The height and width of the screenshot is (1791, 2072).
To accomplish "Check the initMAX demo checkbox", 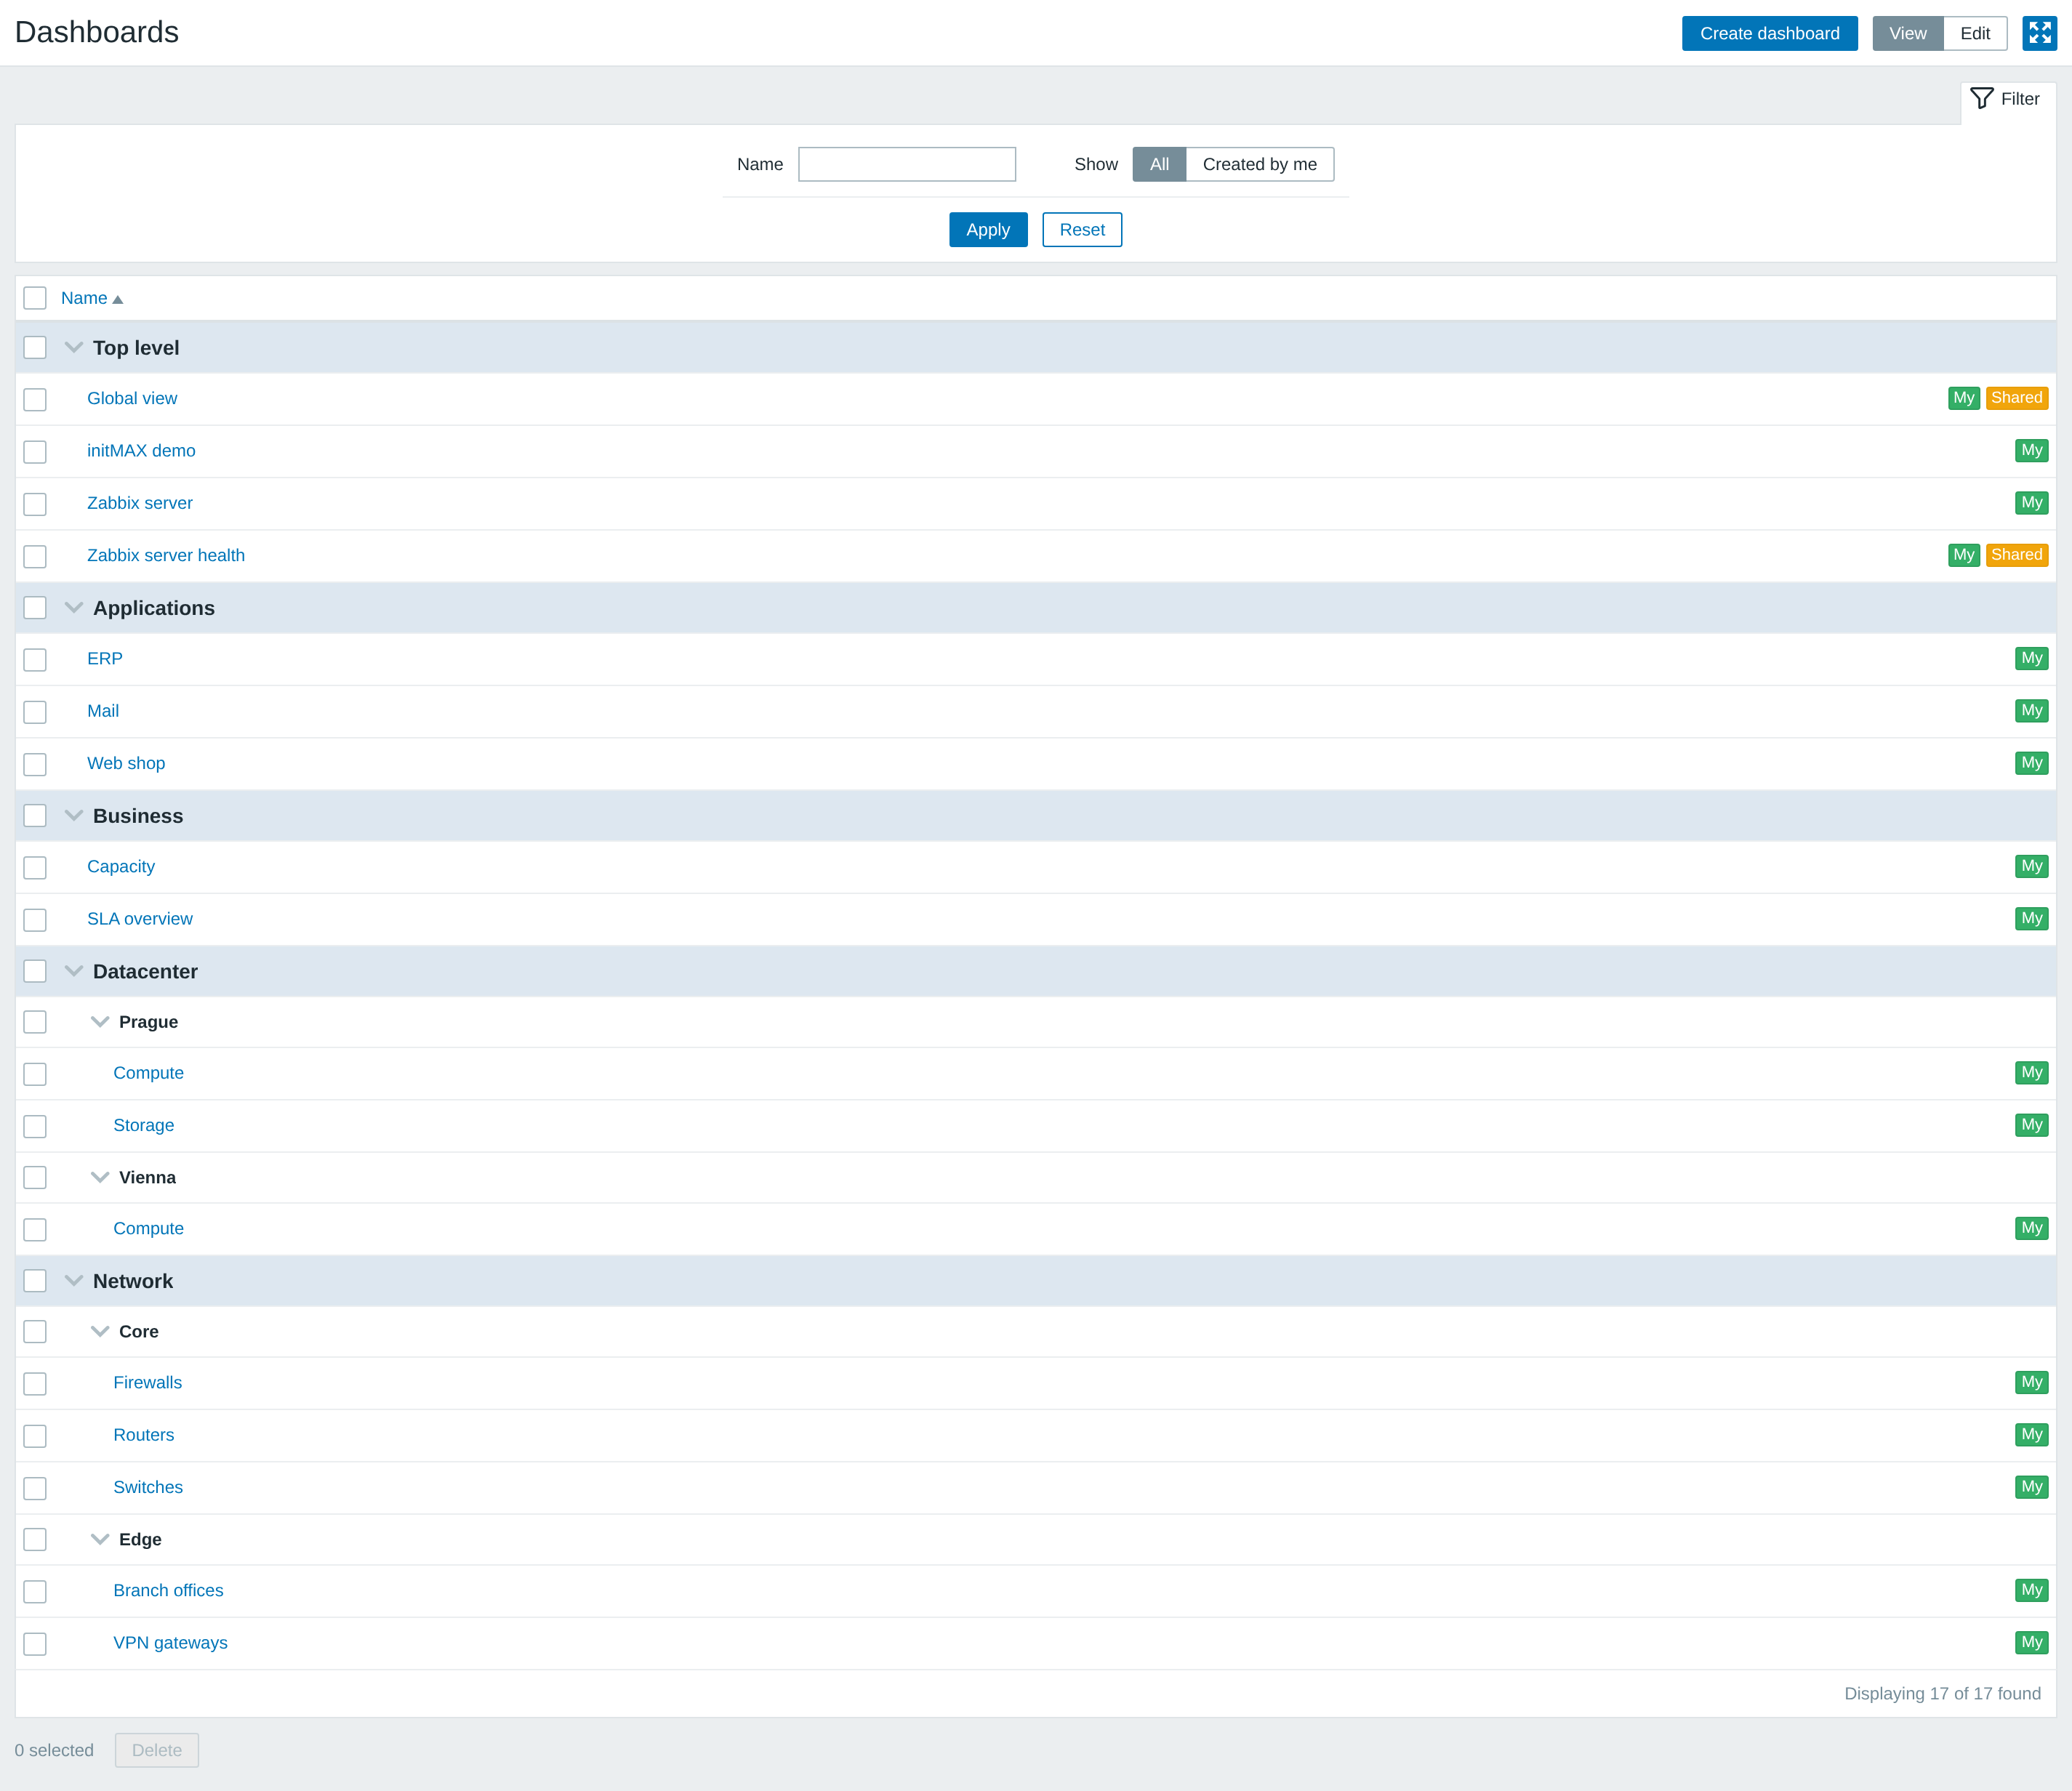I will 35,452.
